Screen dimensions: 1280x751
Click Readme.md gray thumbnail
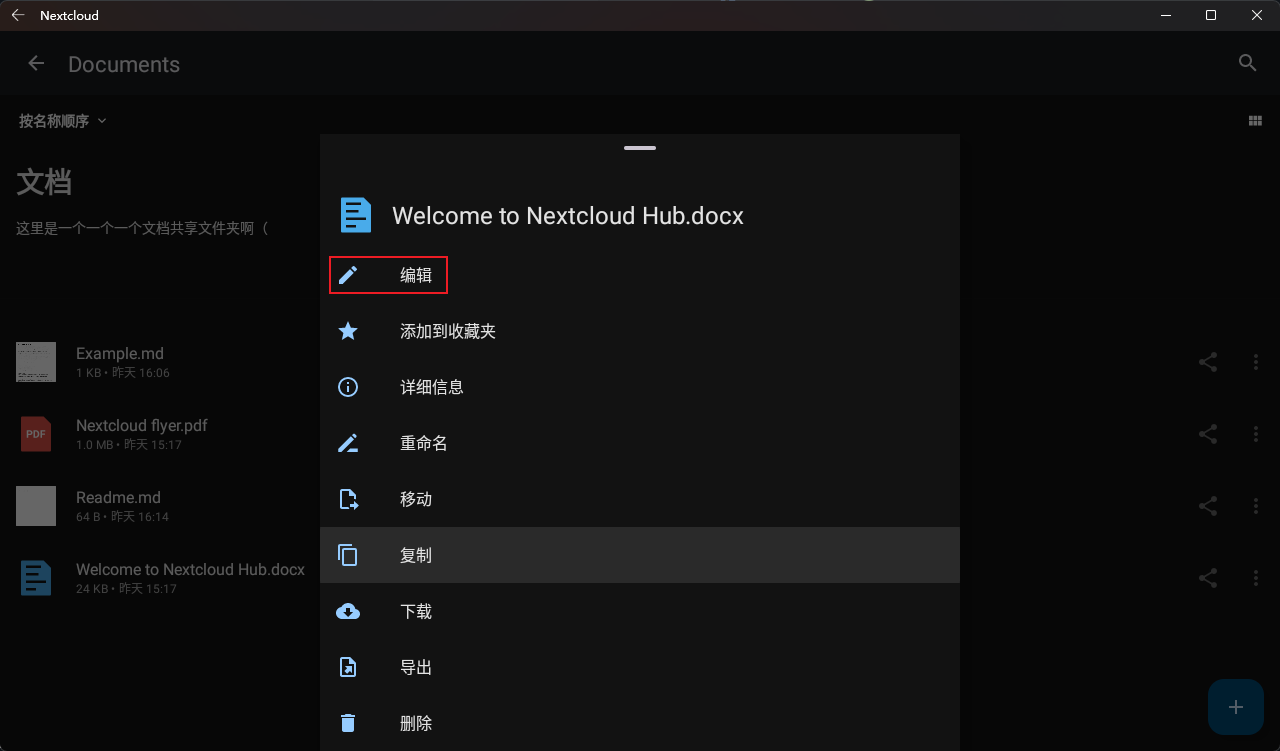click(36, 506)
